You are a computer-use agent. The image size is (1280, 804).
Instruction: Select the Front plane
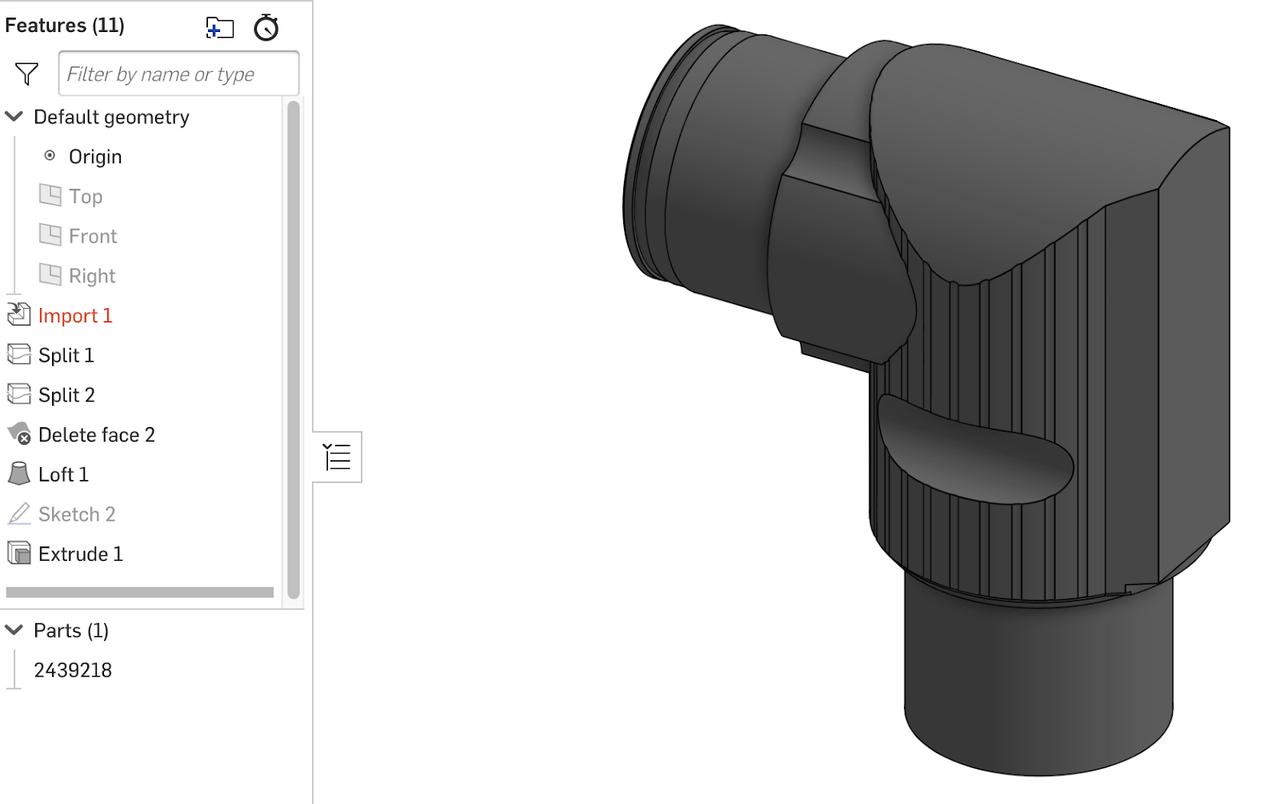(90, 236)
